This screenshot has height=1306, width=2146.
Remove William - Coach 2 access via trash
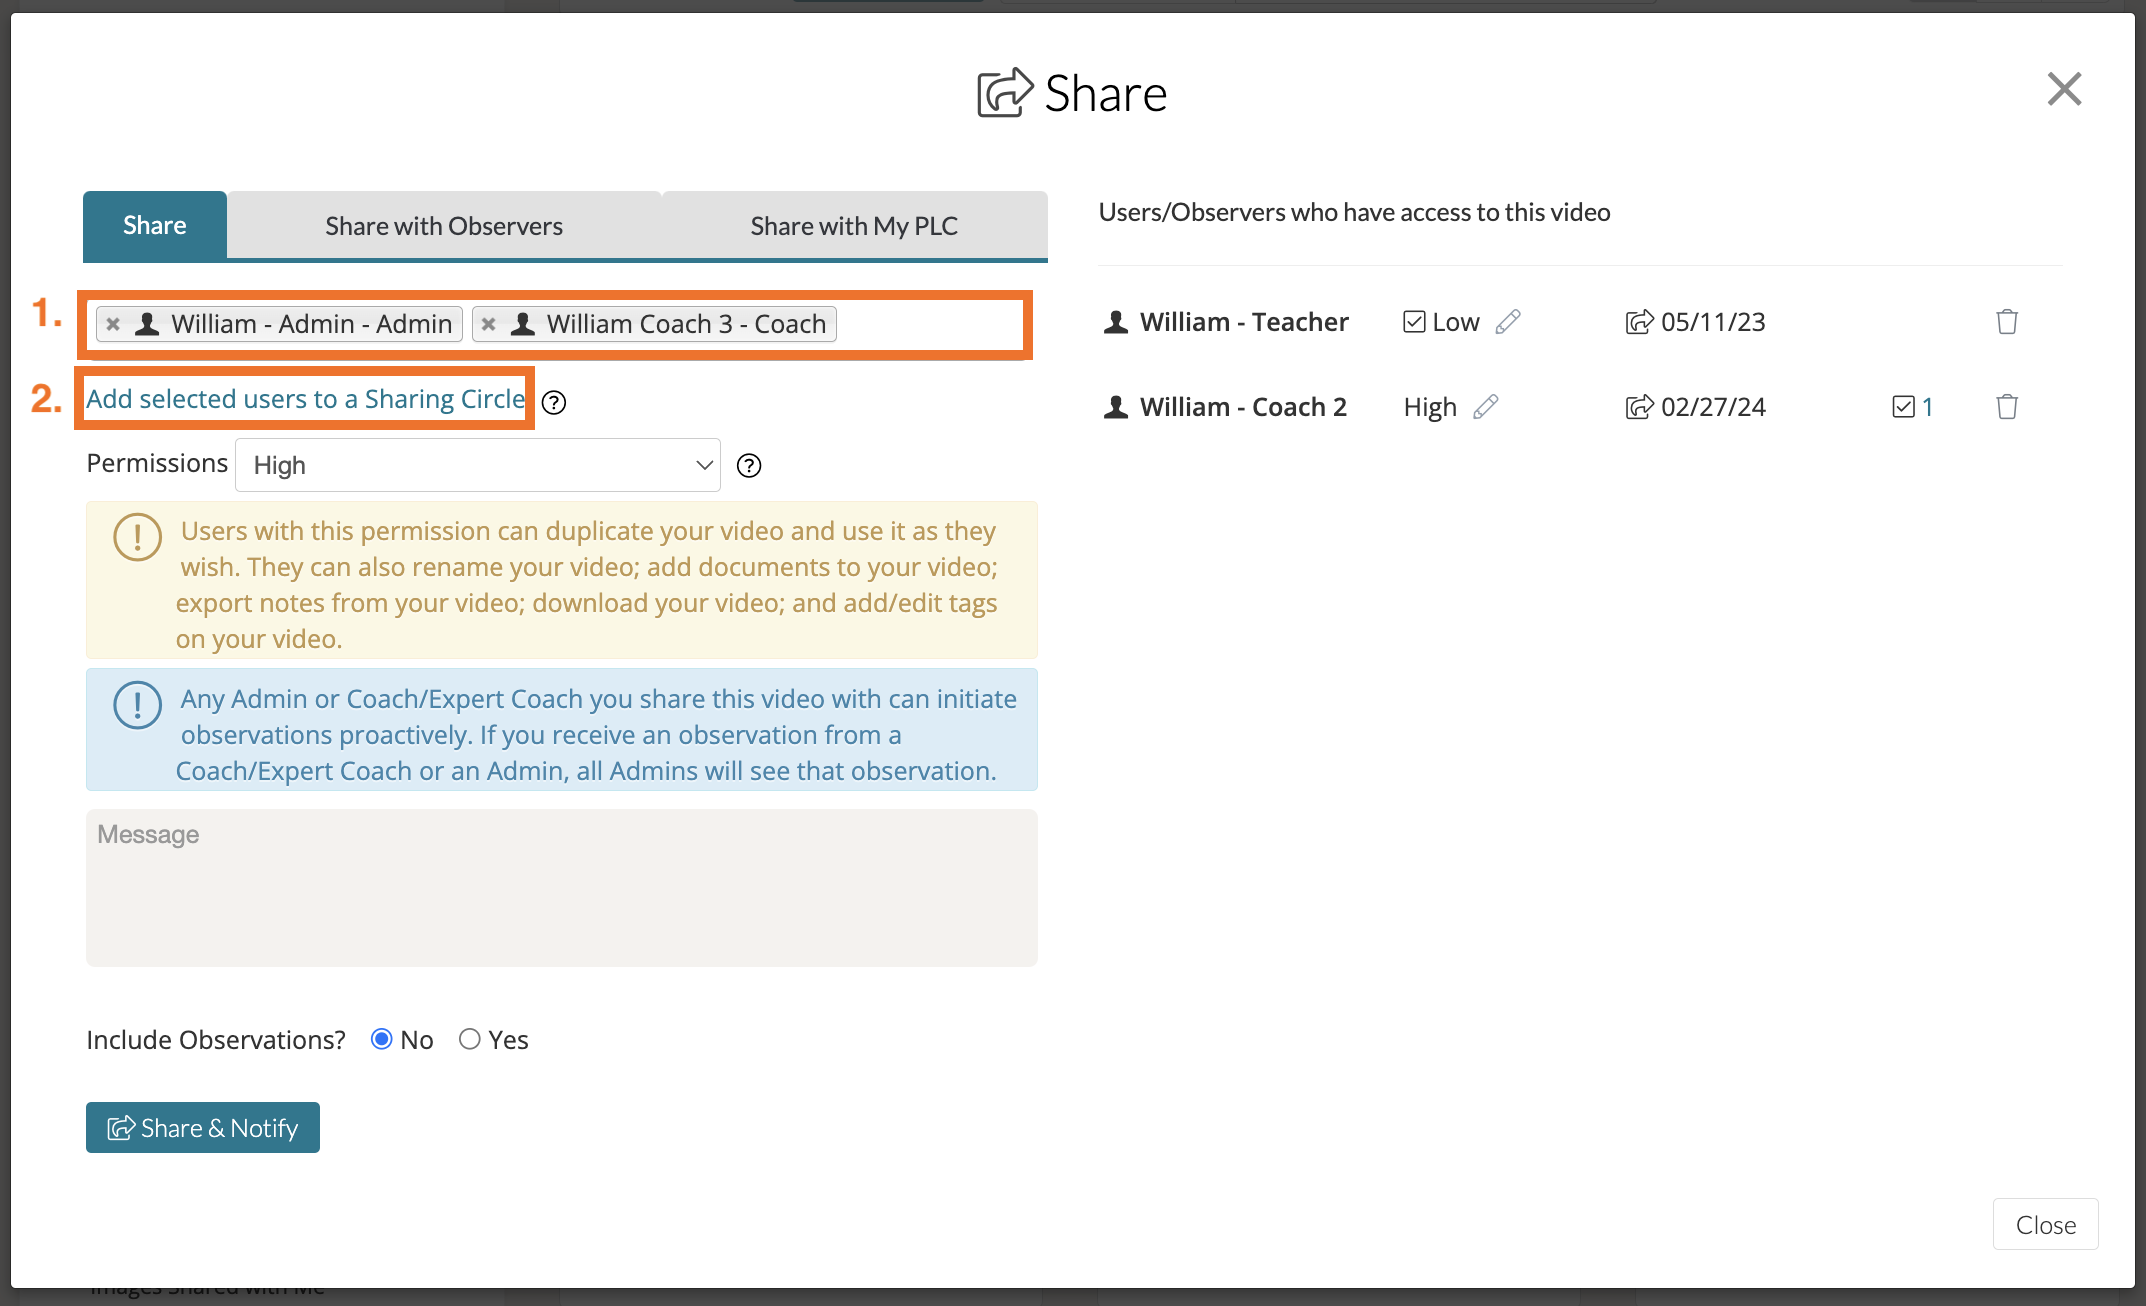tap(2006, 407)
